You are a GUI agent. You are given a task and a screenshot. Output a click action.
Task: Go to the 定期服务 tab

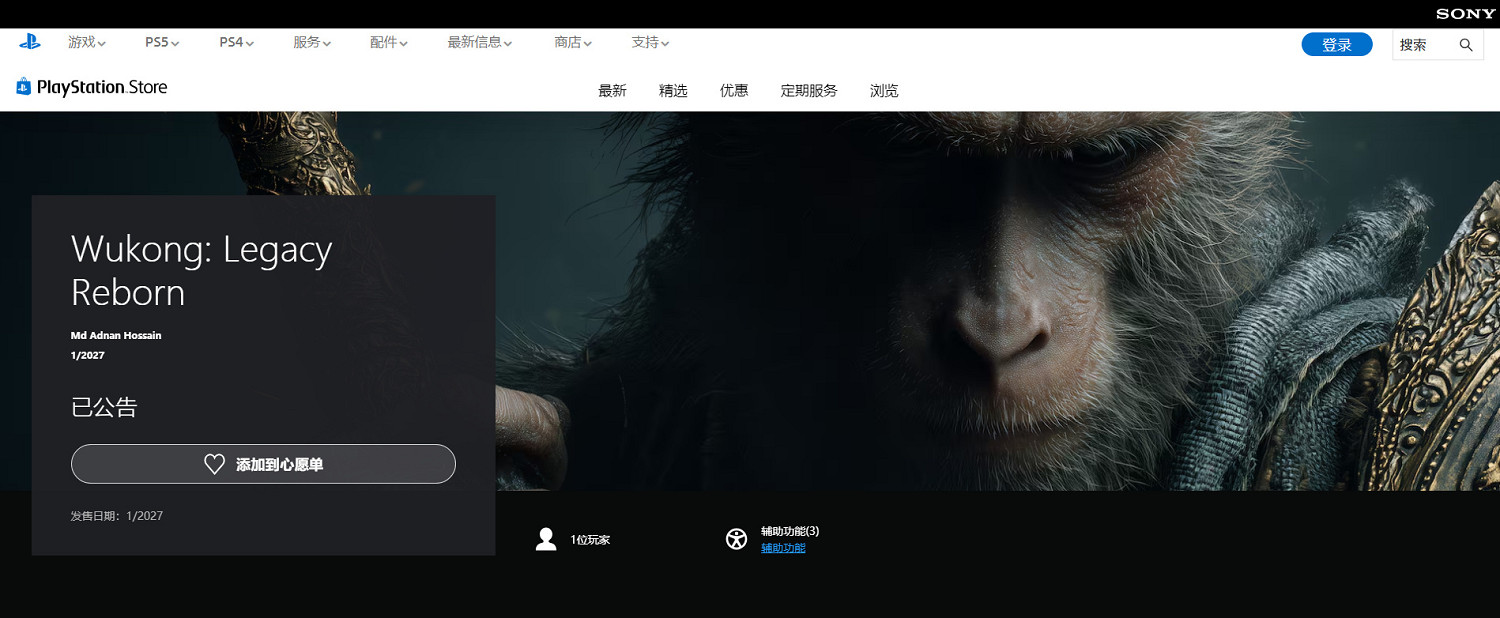[809, 91]
